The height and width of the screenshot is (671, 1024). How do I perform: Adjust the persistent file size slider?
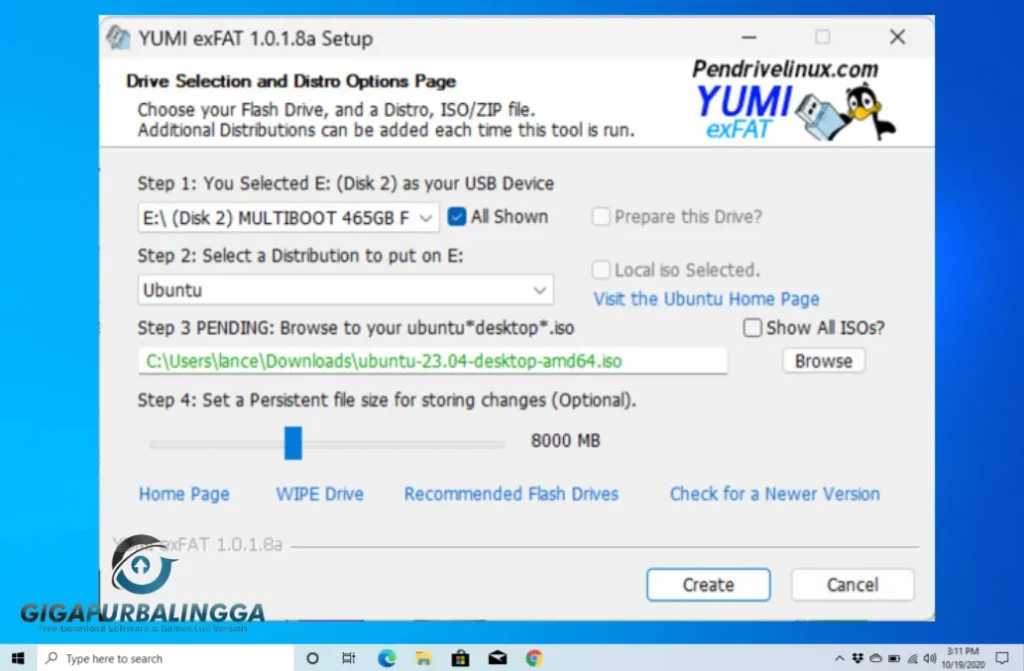293,442
